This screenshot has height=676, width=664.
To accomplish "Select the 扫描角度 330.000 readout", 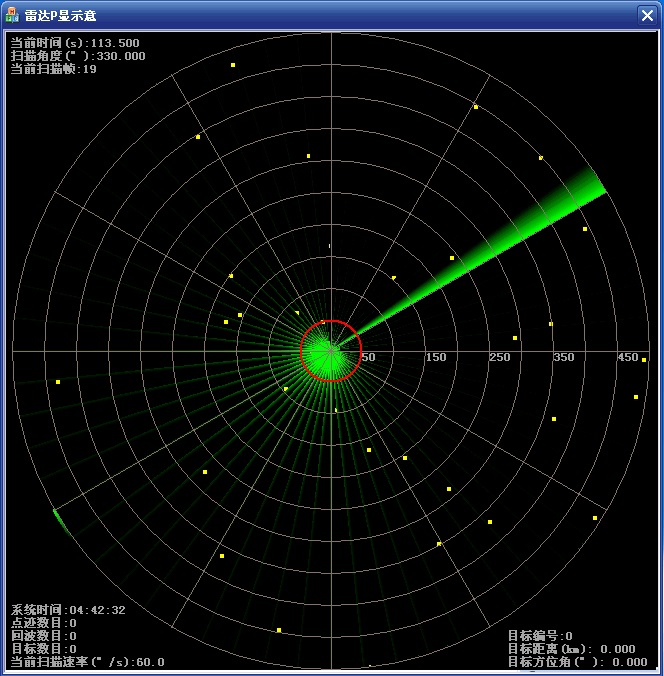I will pyautogui.click(x=78, y=56).
